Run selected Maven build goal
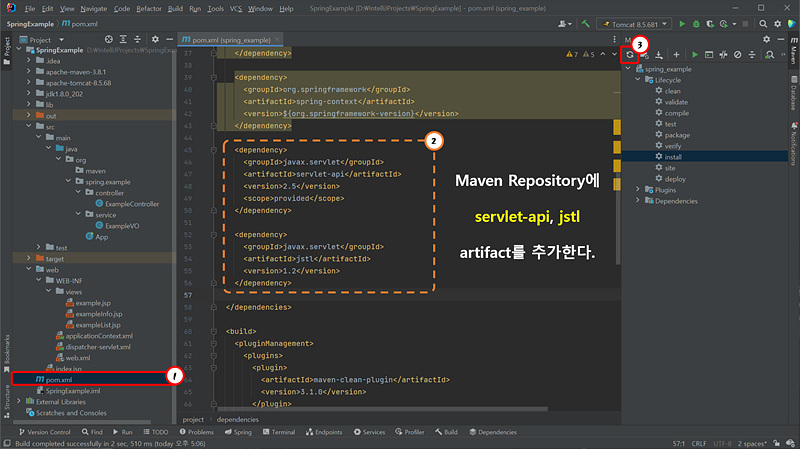The width and height of the screenshot is (800, 449). pos(694,55)
